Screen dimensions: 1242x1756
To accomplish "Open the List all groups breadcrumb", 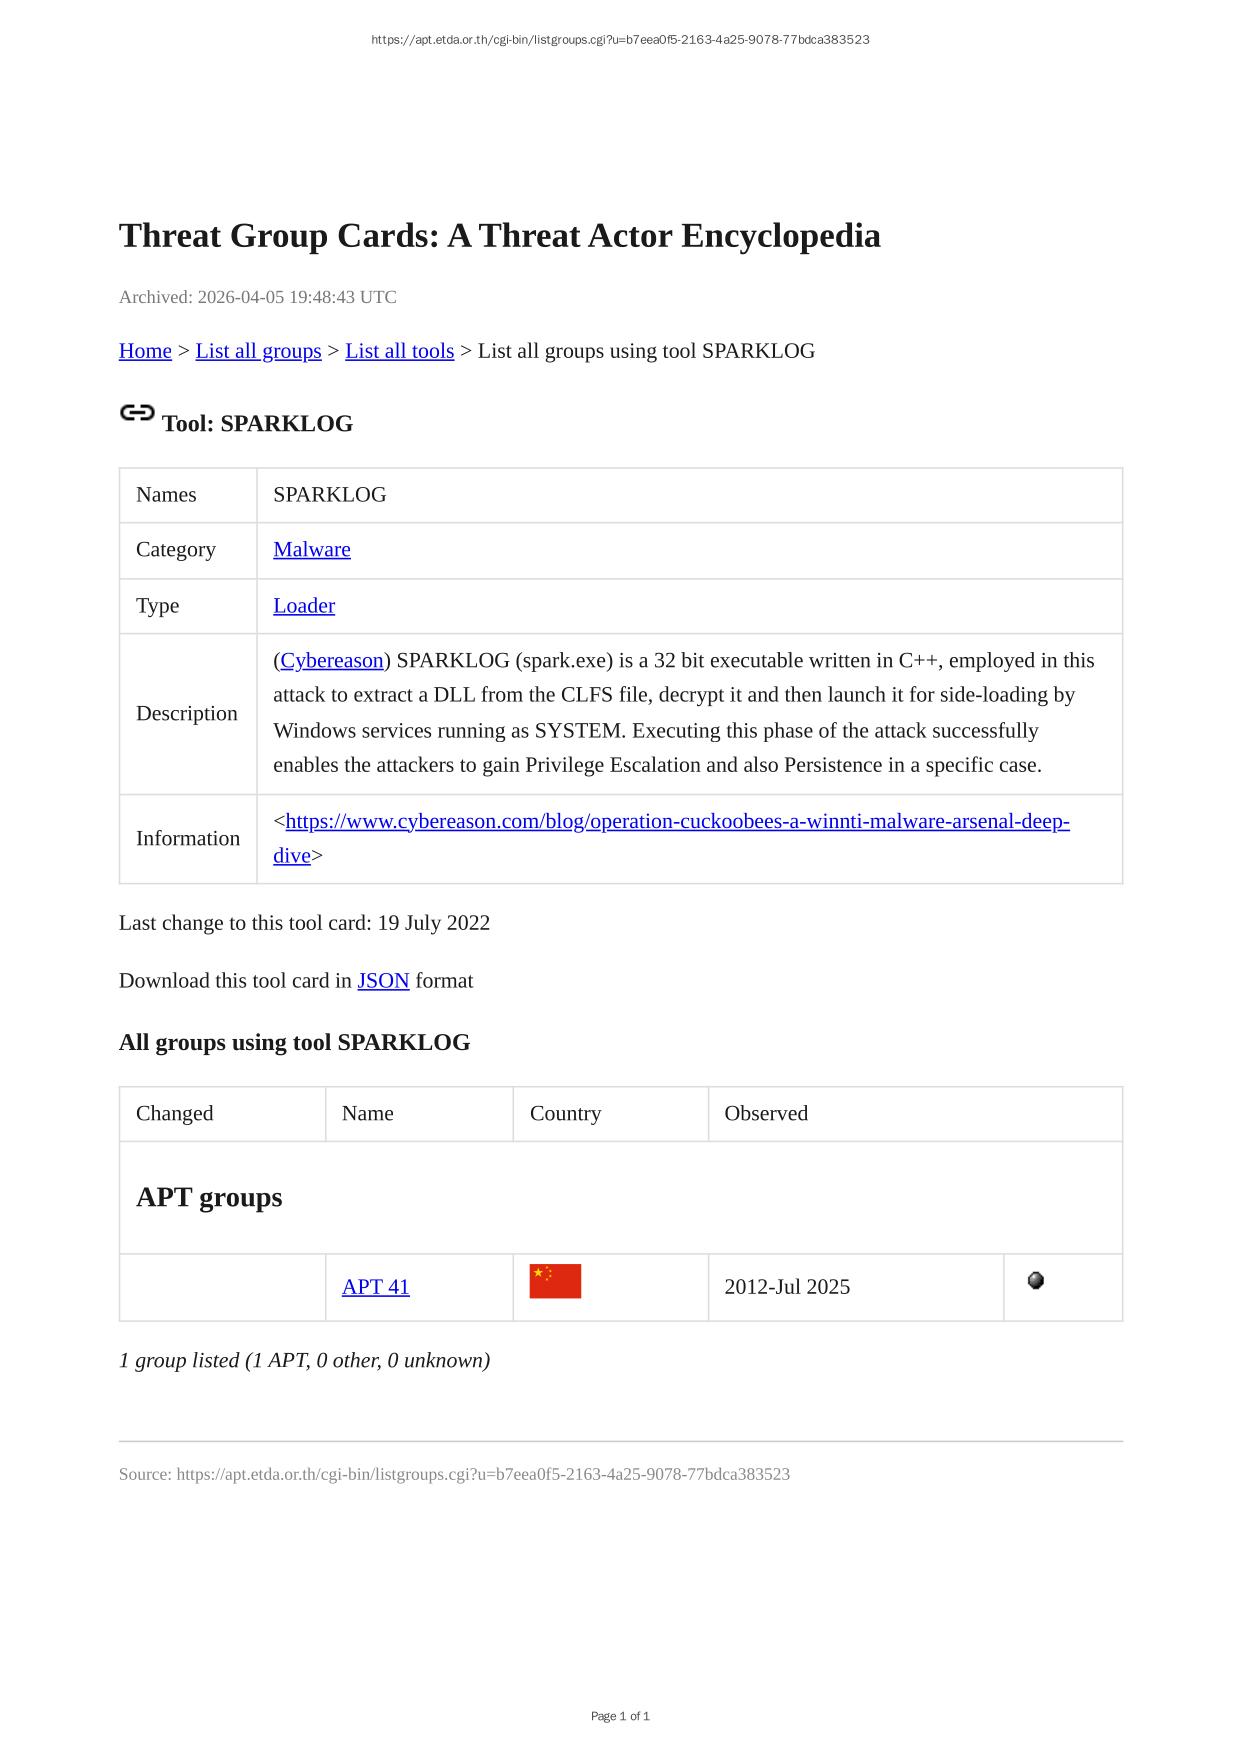I will (x=258, y=351).
